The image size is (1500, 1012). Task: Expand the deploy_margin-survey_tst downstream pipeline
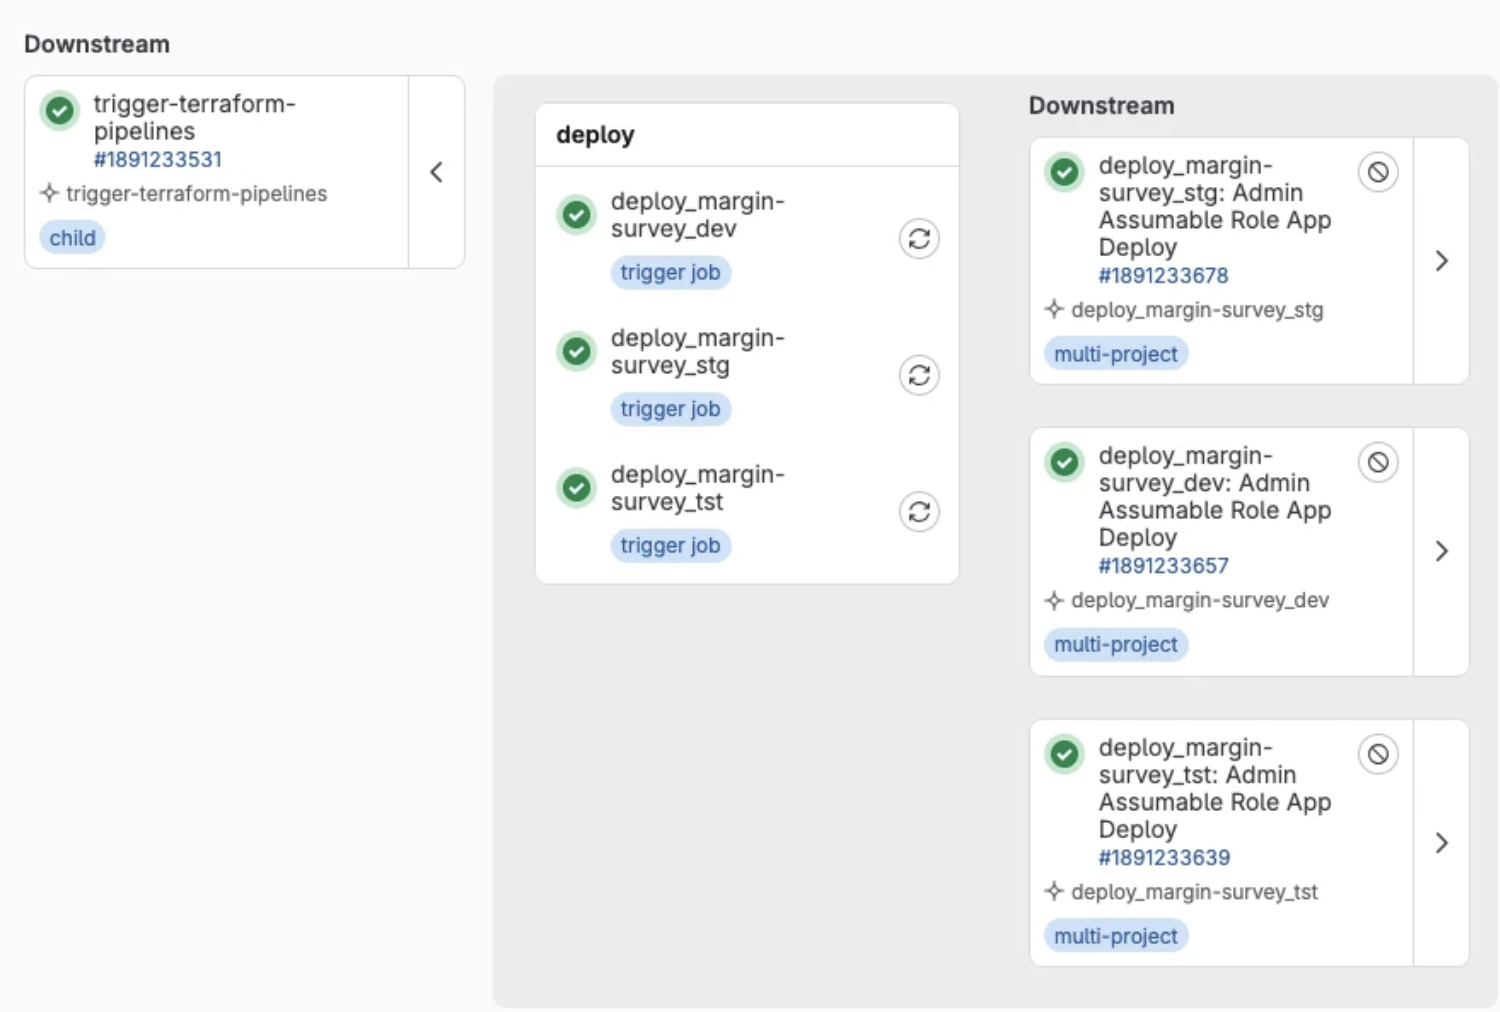click(x=1441, y=843)
